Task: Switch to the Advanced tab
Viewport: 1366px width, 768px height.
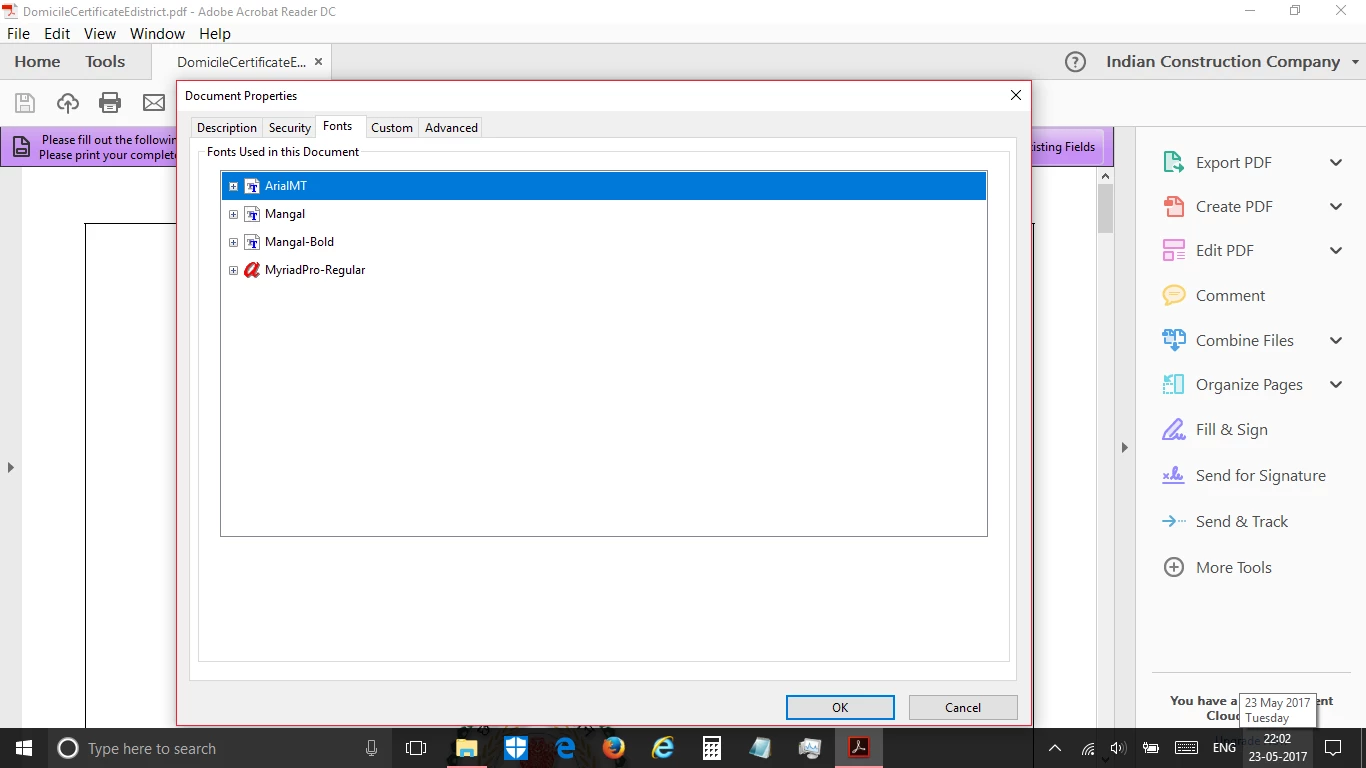Action: pos(451,128)
